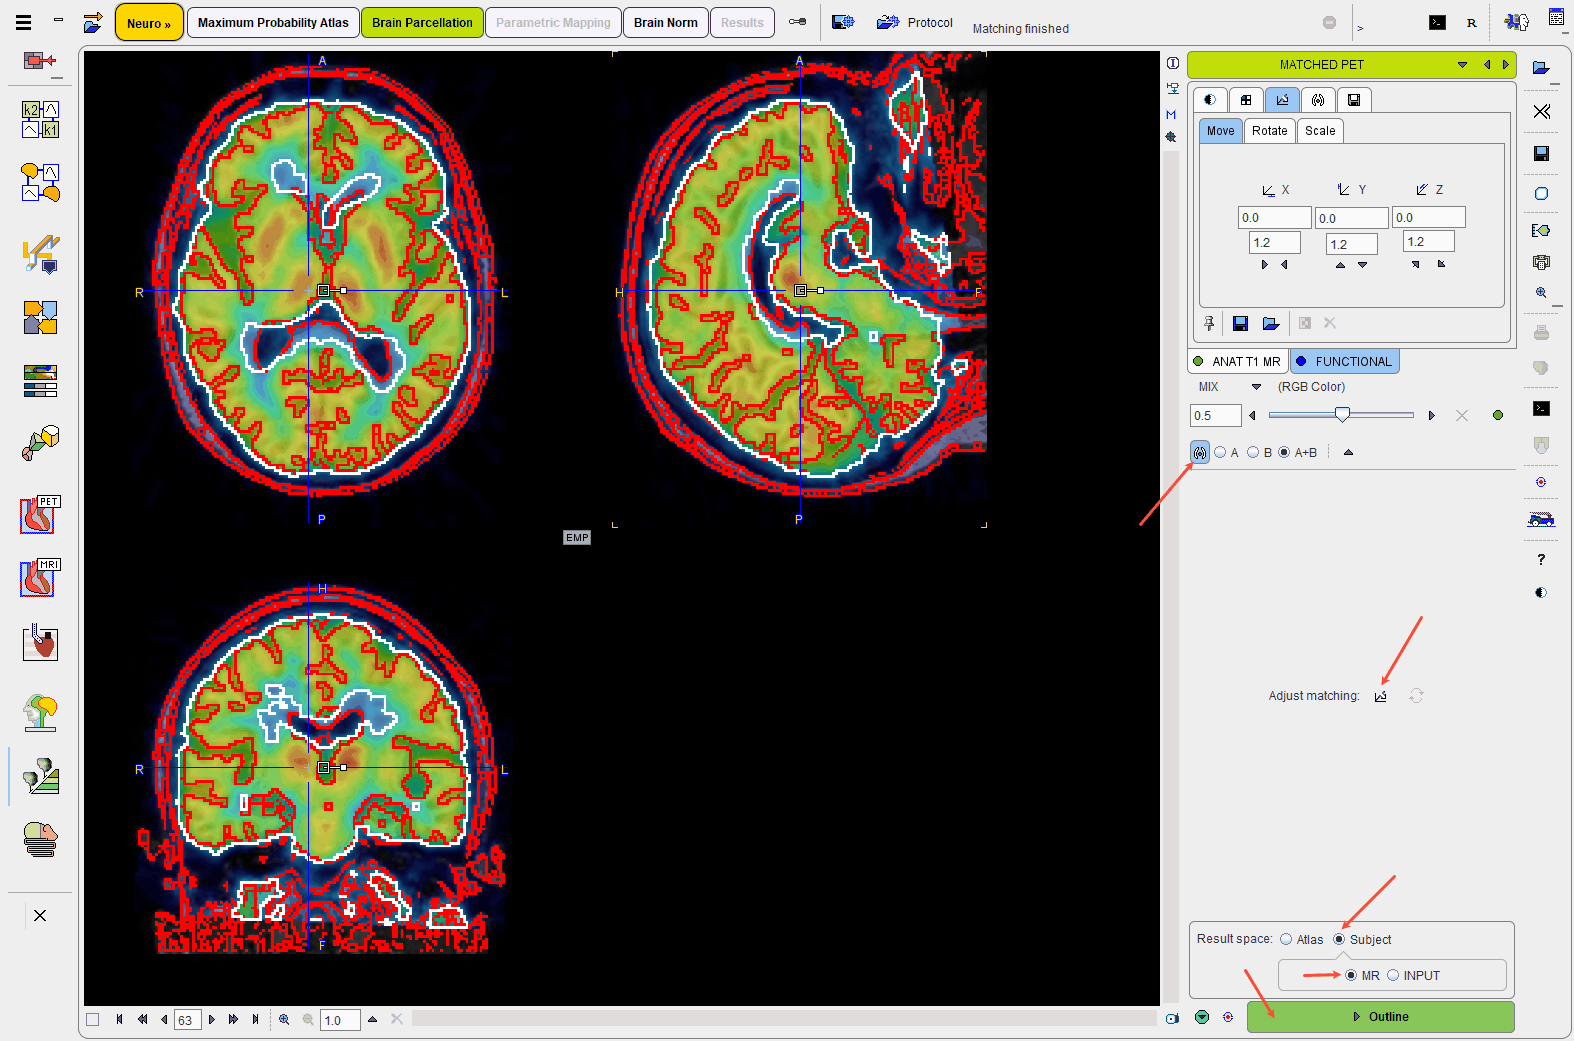Click the X translation value field
Image resolution: width=1574 pixels, height=1041 pixels.
tap(1274, 217)
